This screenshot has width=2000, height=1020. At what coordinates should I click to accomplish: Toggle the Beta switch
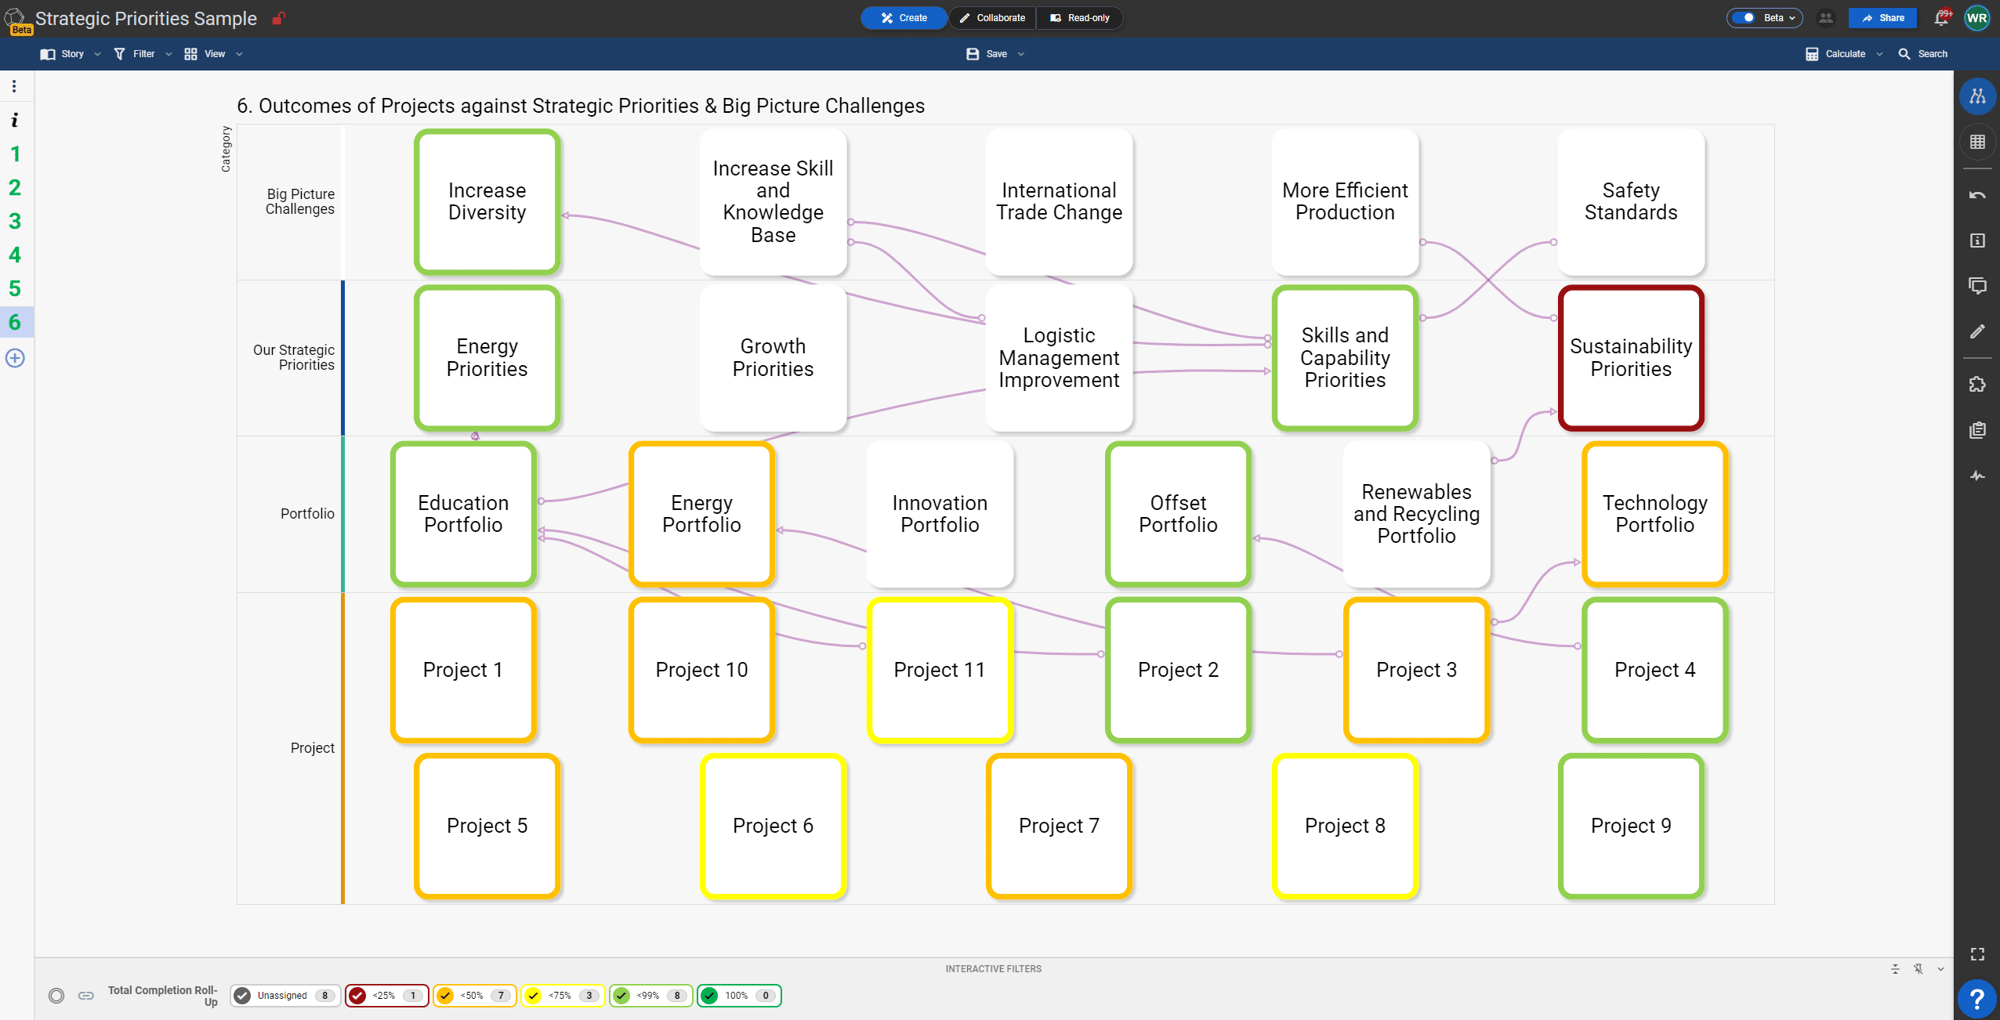pyautogui.click(x=1745, y=18)
